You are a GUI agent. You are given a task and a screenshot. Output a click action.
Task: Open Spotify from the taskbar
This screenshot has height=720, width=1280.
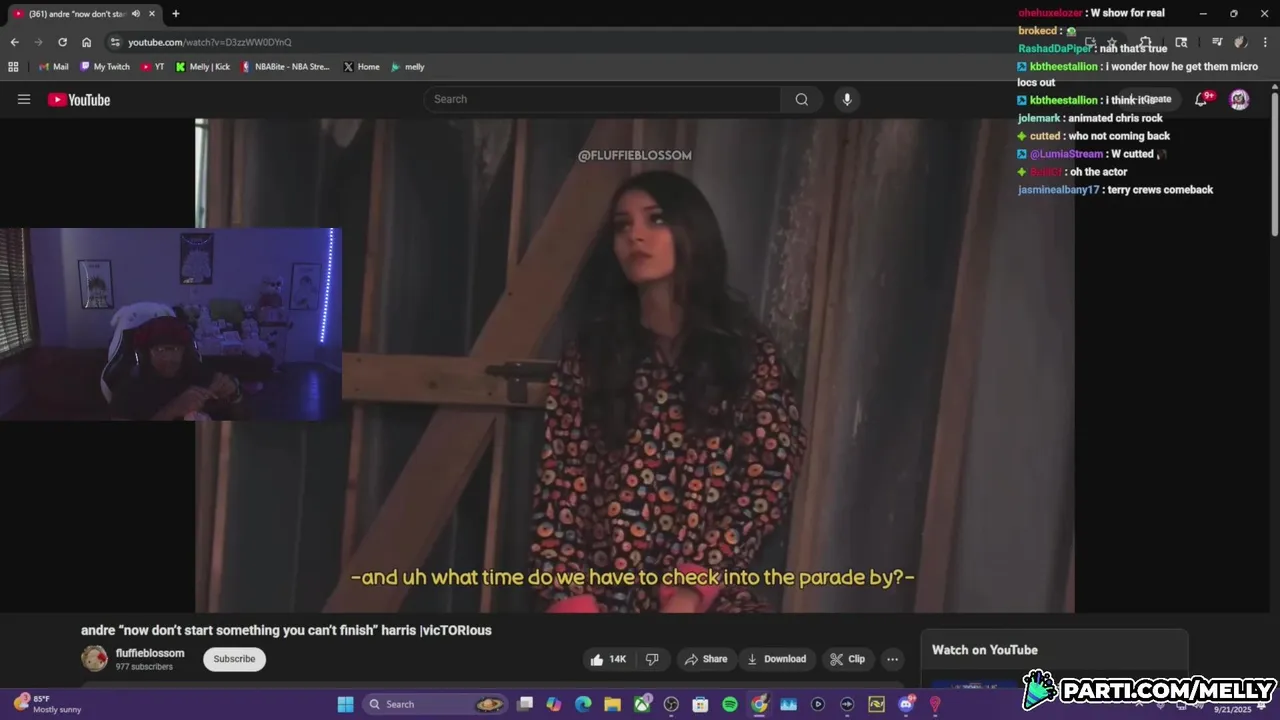coord(730,704)
